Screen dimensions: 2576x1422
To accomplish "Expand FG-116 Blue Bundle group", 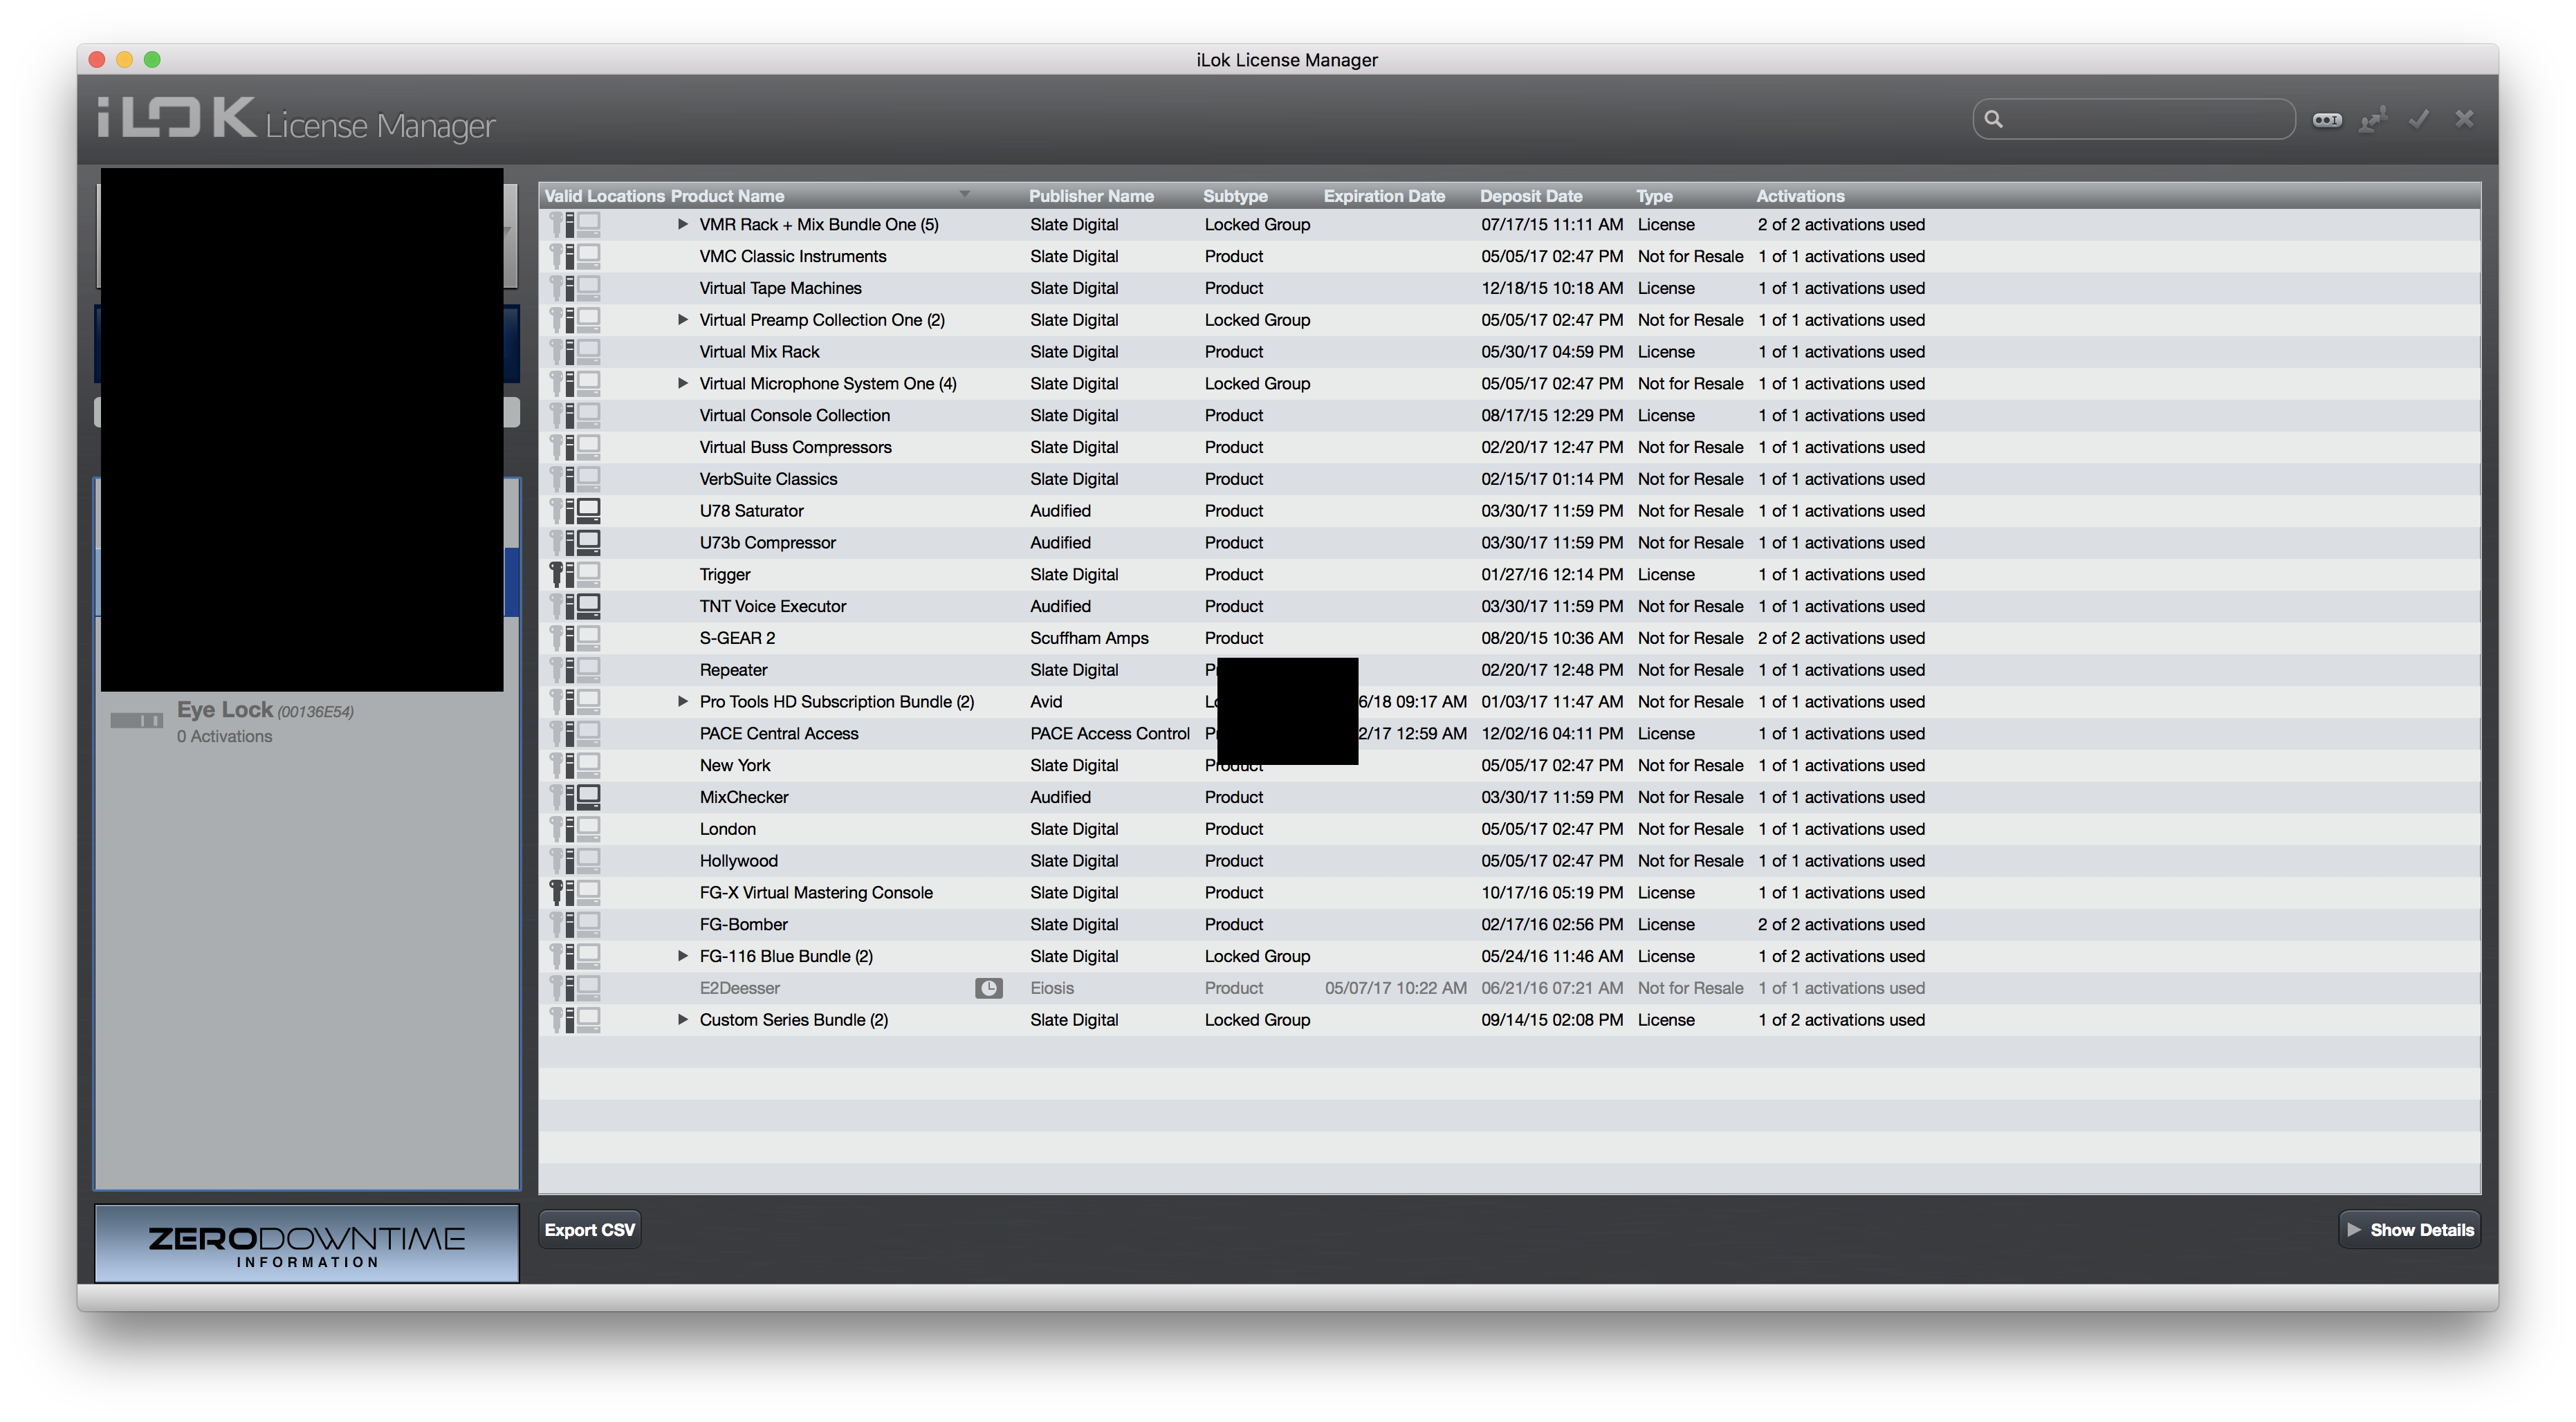I will pyautogui.click(x=683, y=957).
